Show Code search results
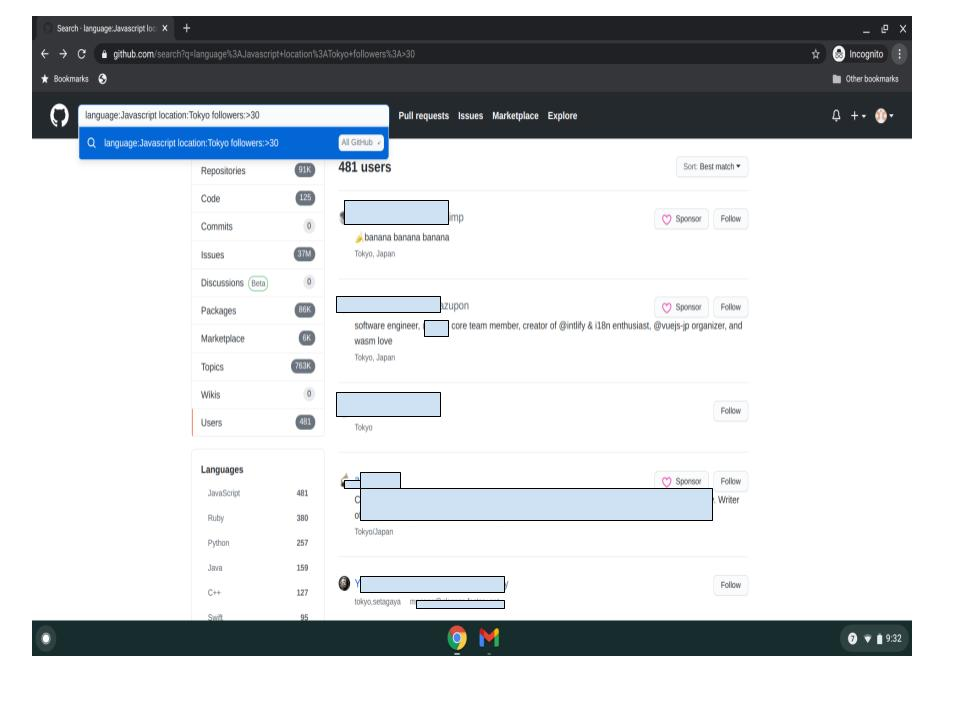960x720 pixels. pyautogui.click(x=258, y=198)
